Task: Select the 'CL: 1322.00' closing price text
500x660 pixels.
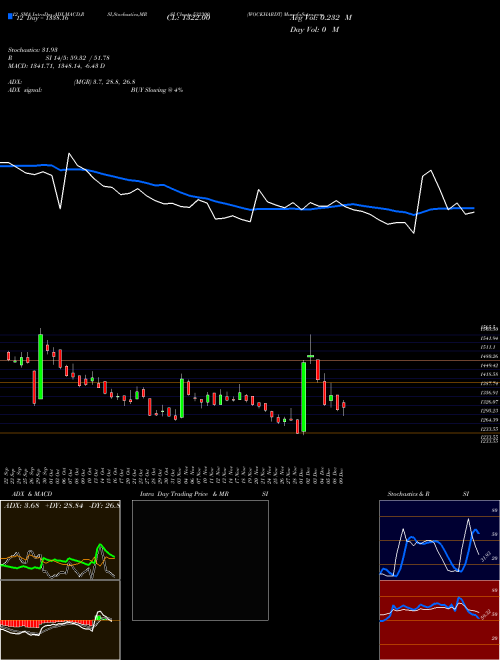Action: (x=188, y=18)
